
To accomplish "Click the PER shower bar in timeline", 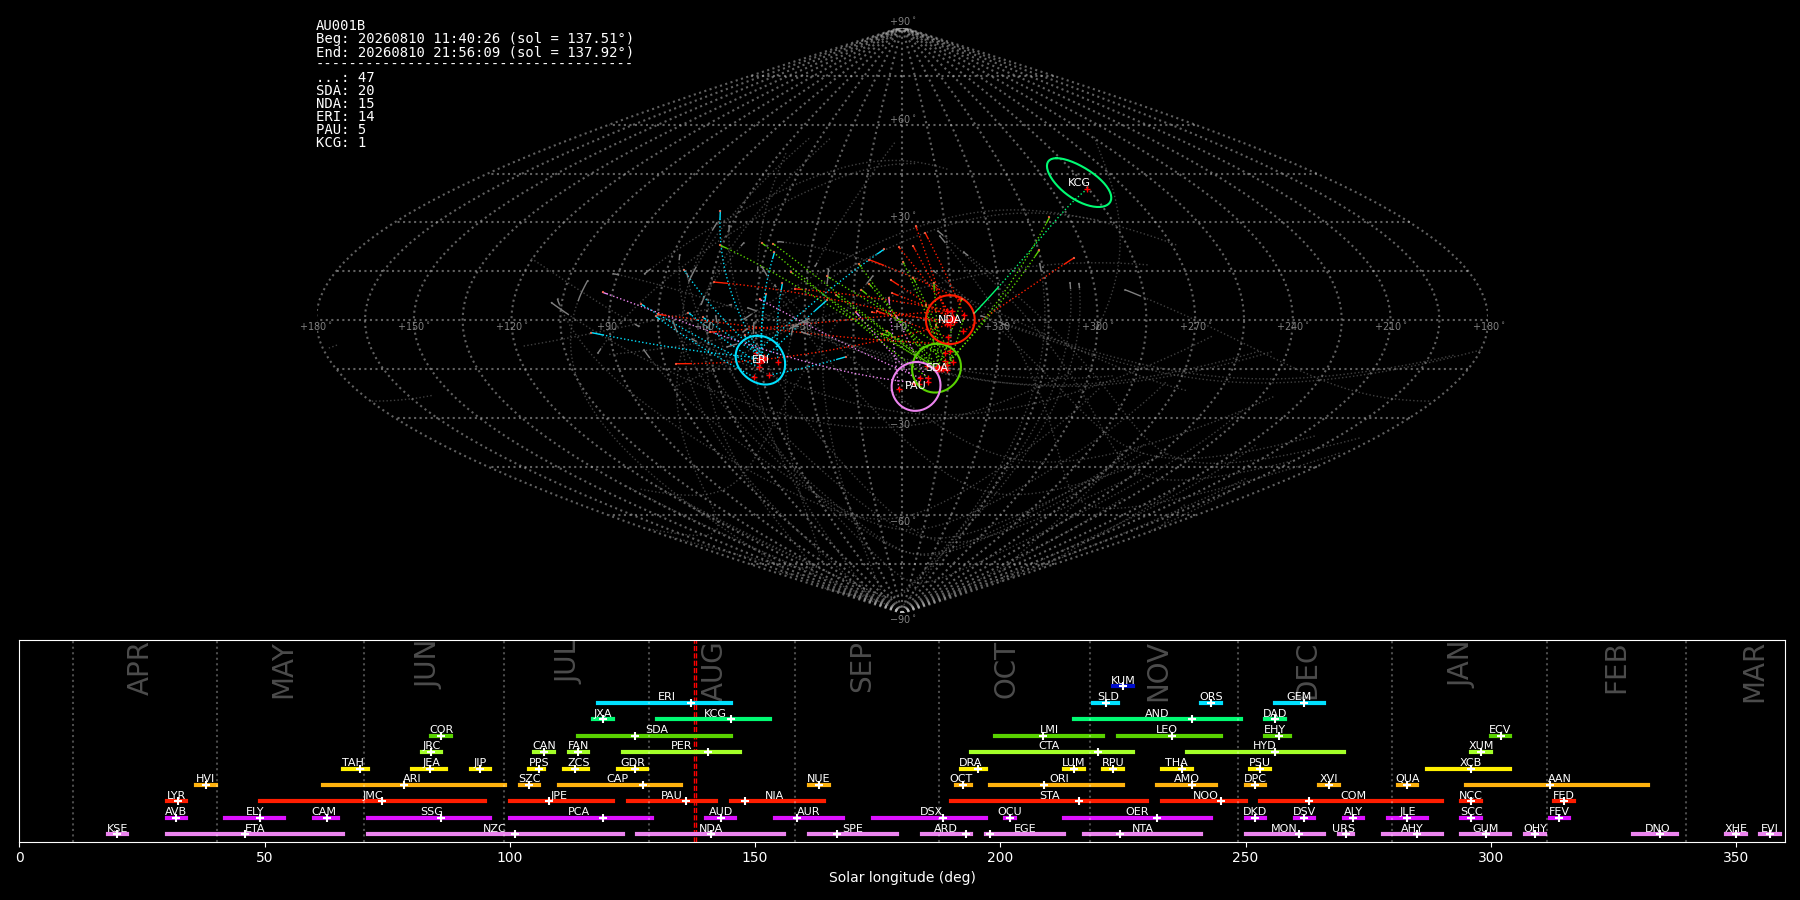I will coord(681,752).
